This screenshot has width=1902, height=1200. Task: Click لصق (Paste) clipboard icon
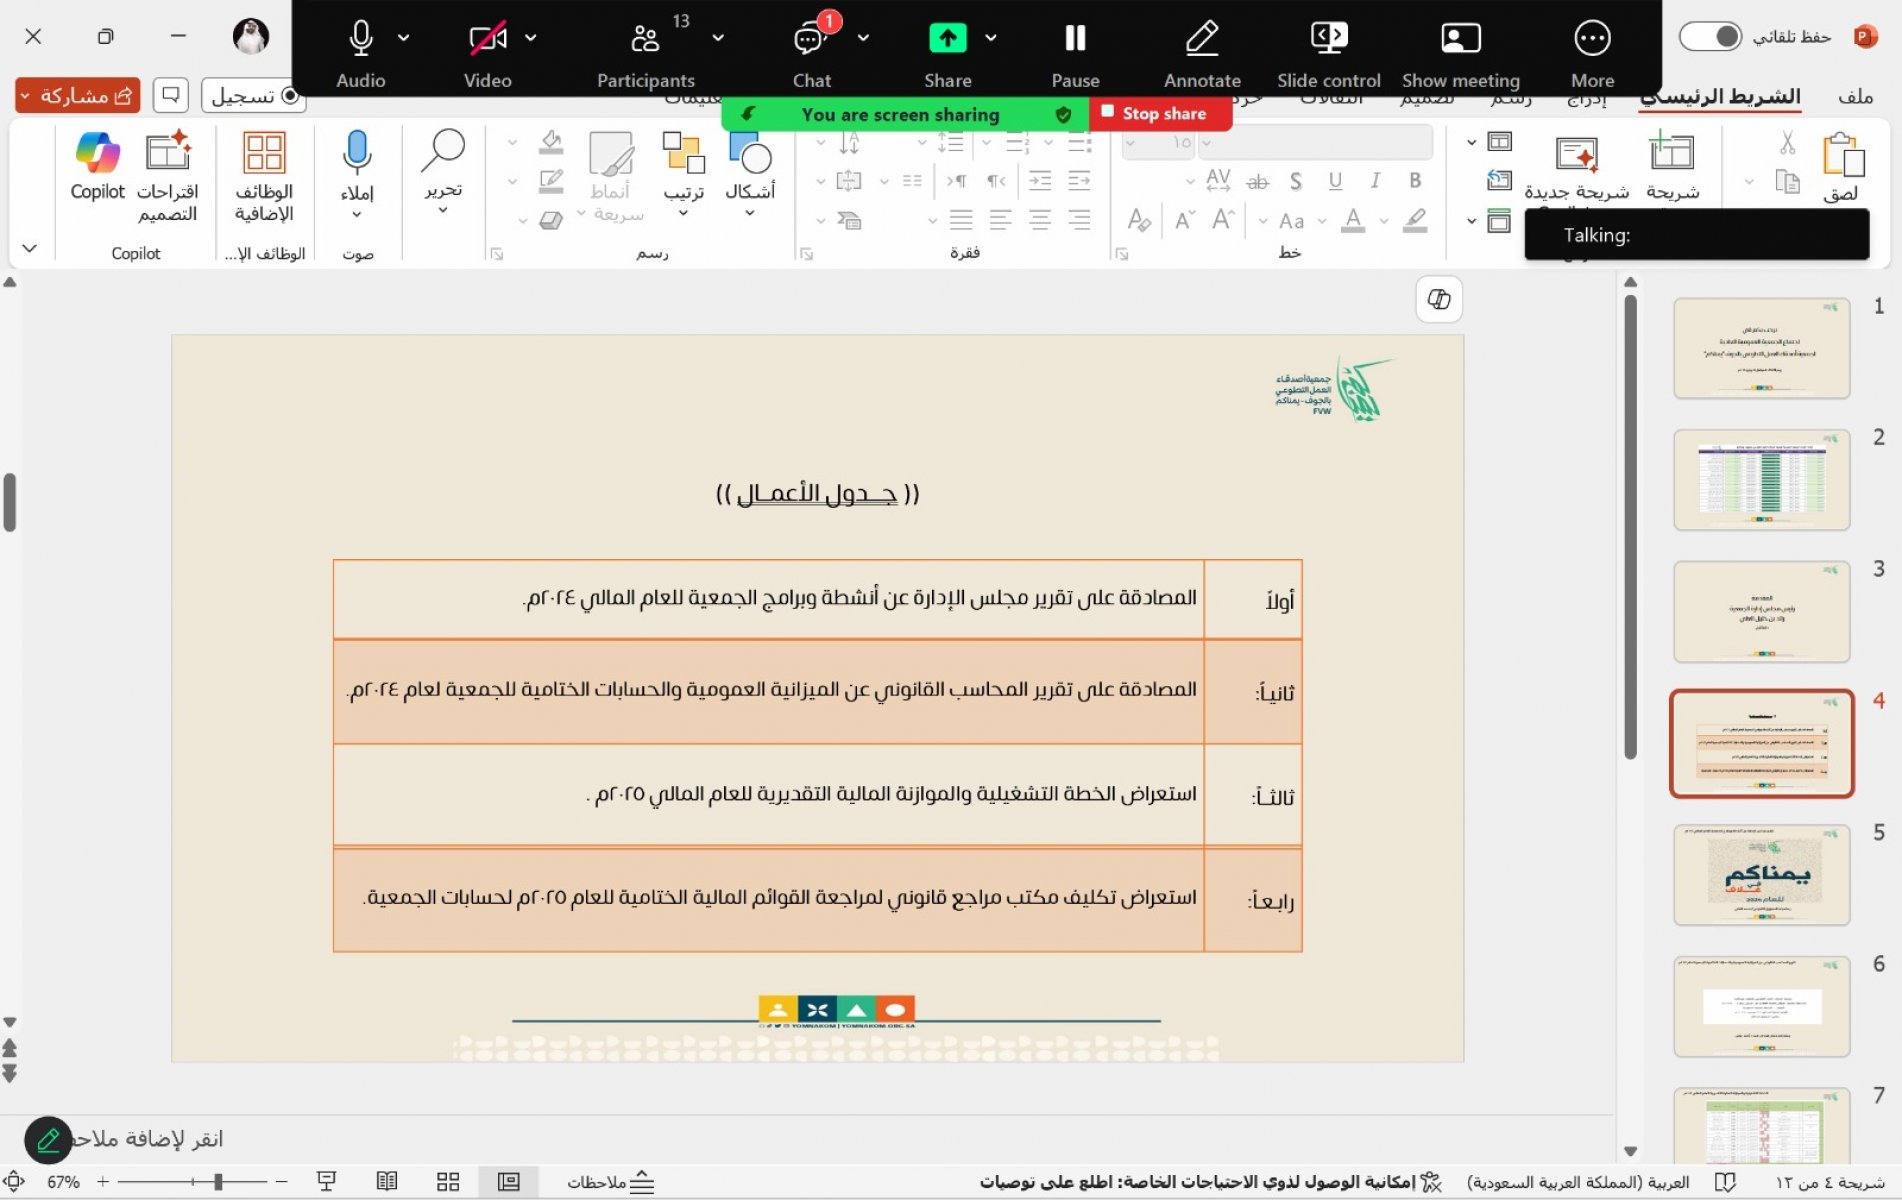point(1842,155)
